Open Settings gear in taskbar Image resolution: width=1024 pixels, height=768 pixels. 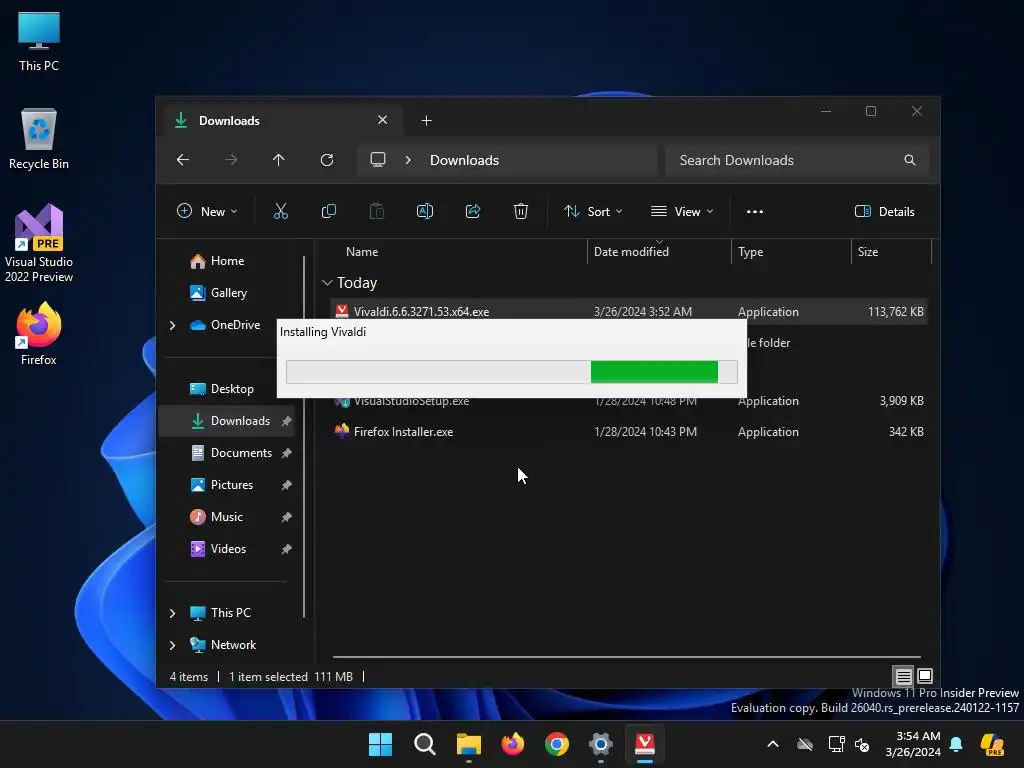(x=601, y=744)
